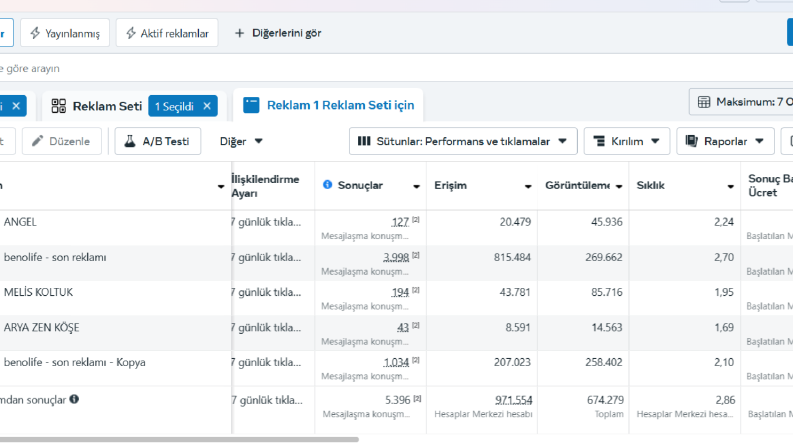Screen dimensions: 793x446
Task: Clear the '1 Seçildi' selection with its X
Action: (207, 106)
